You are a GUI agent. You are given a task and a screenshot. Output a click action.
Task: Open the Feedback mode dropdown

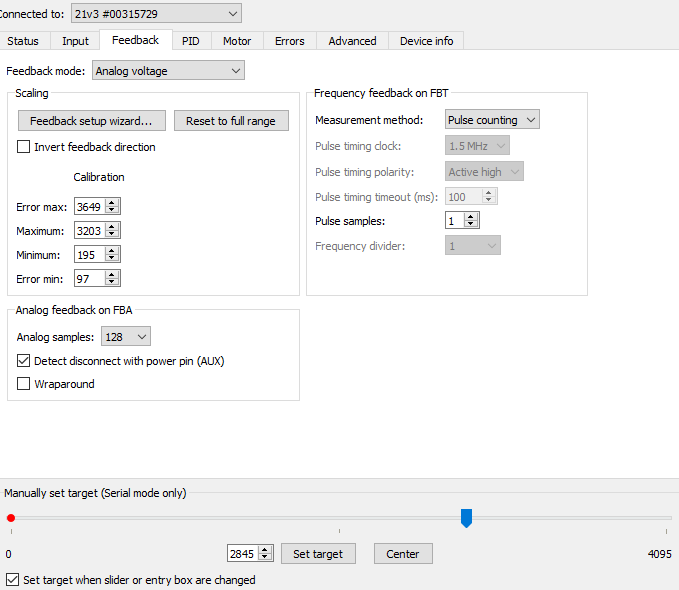tap(168, 71)
